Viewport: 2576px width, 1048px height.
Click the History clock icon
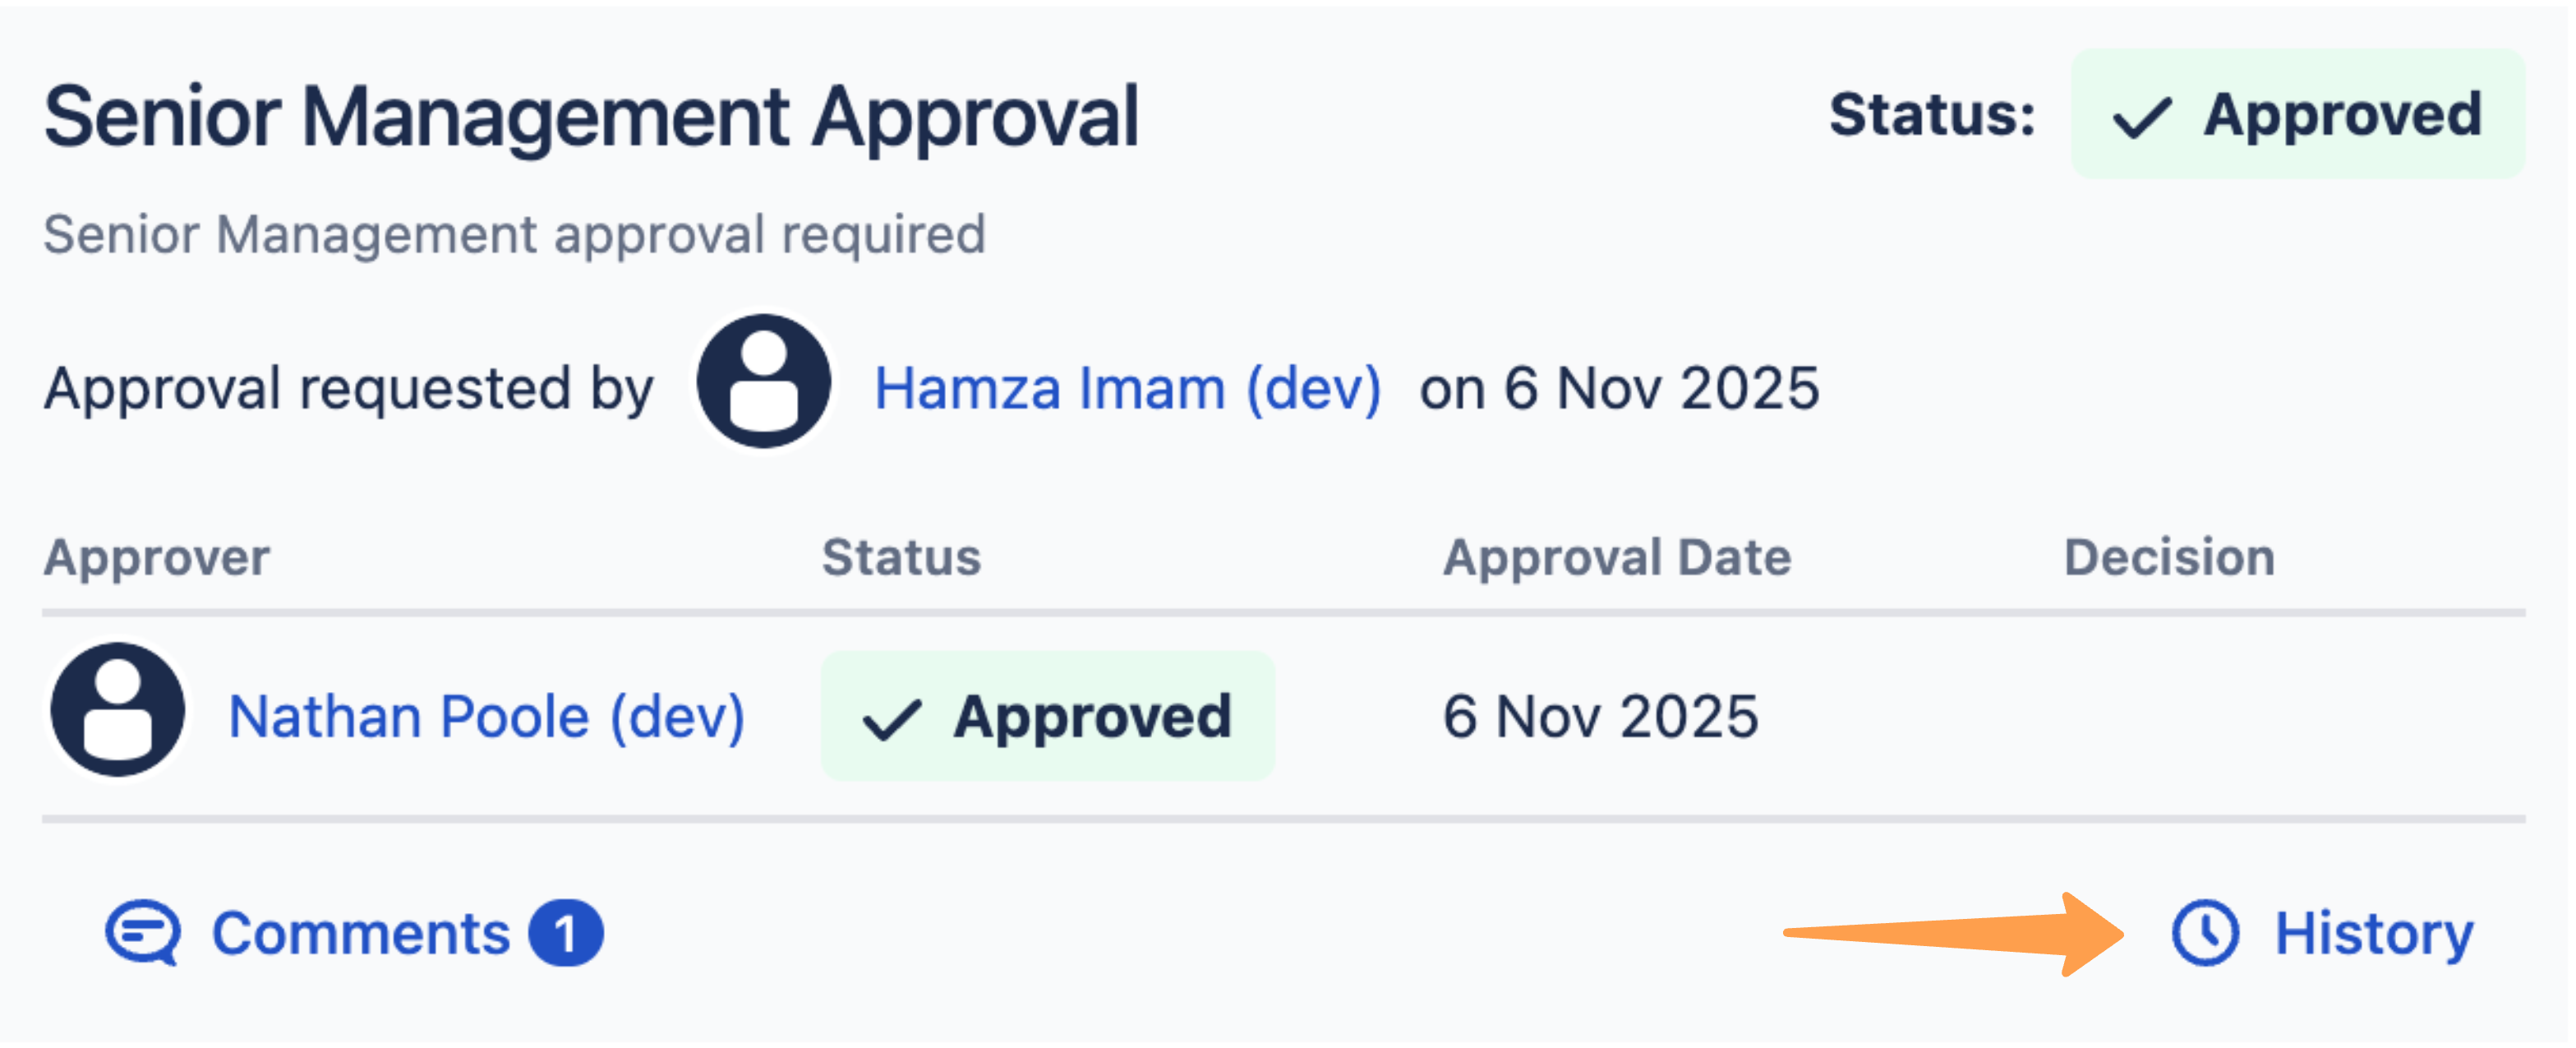[x=2204, y=933]
